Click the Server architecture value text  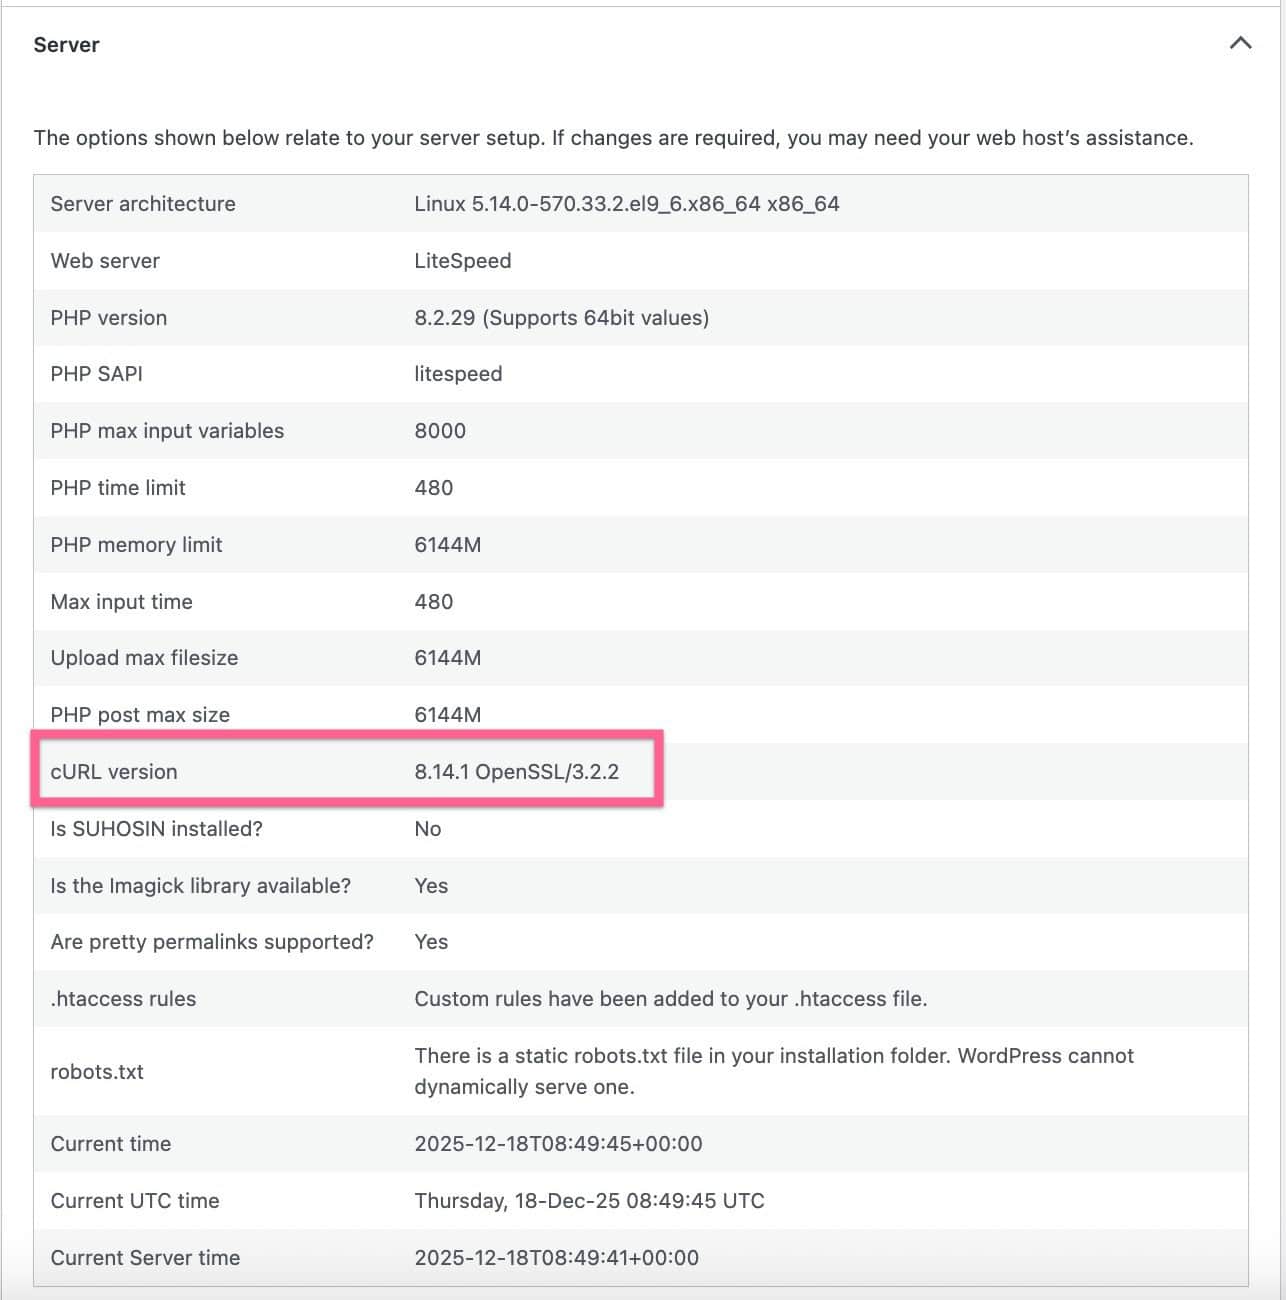[x=626, y=204]
